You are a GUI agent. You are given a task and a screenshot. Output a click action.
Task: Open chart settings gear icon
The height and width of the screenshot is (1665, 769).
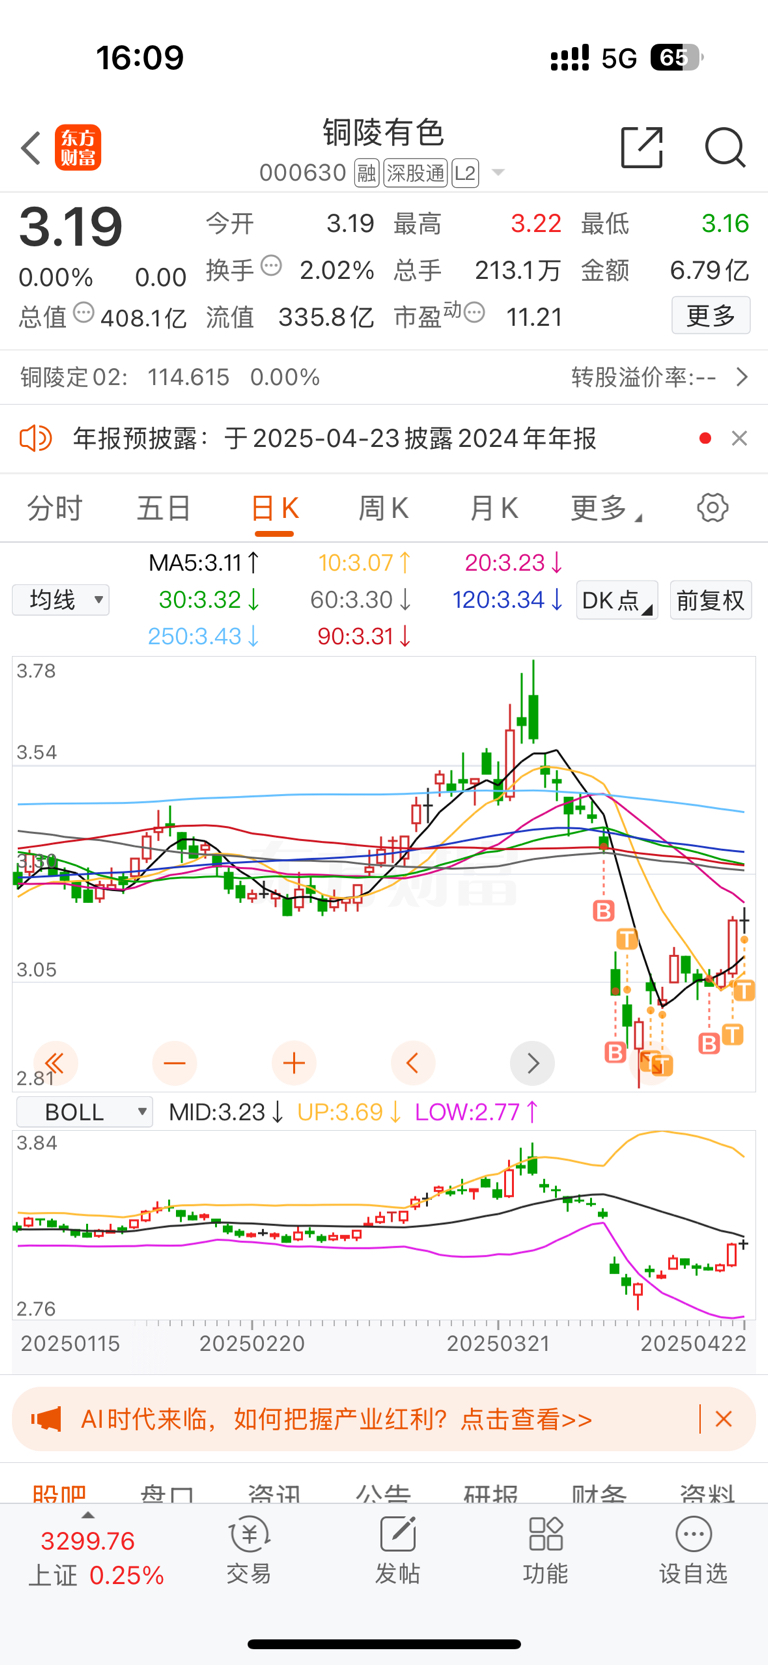click(x=712, y=507)
